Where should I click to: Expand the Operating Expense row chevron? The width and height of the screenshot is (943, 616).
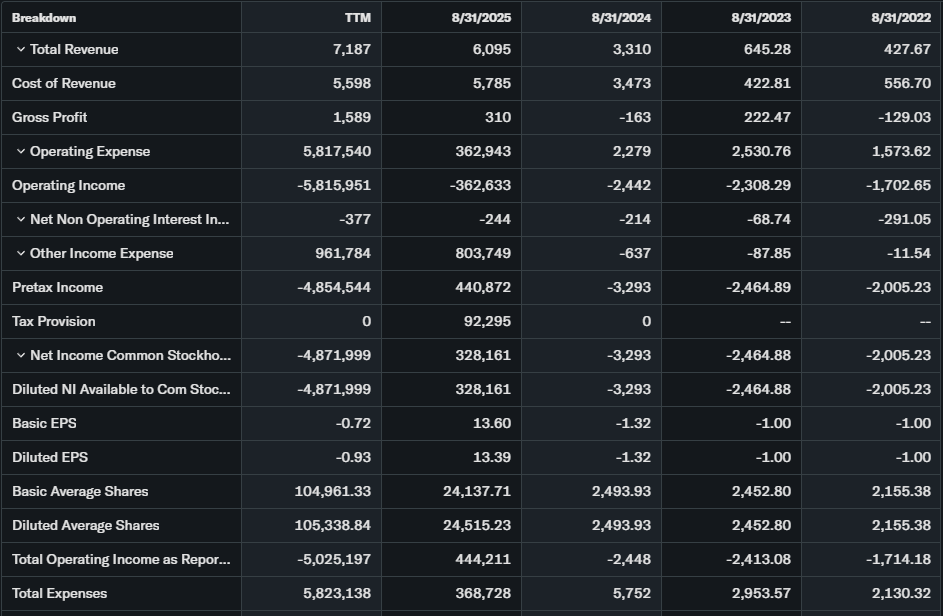point(20,152)
